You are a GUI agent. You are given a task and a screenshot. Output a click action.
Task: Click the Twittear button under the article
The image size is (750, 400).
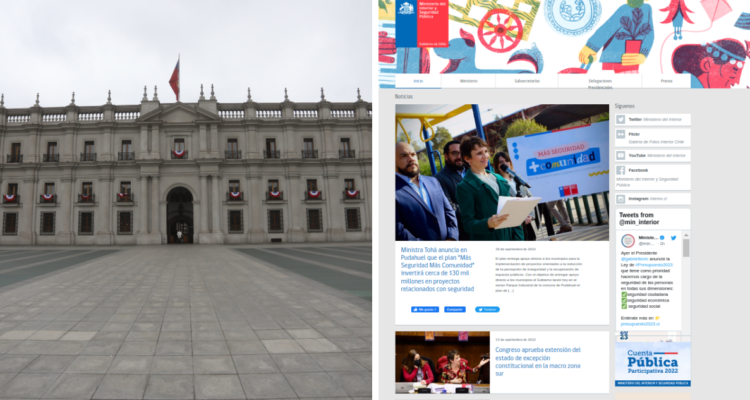(487, 310)
